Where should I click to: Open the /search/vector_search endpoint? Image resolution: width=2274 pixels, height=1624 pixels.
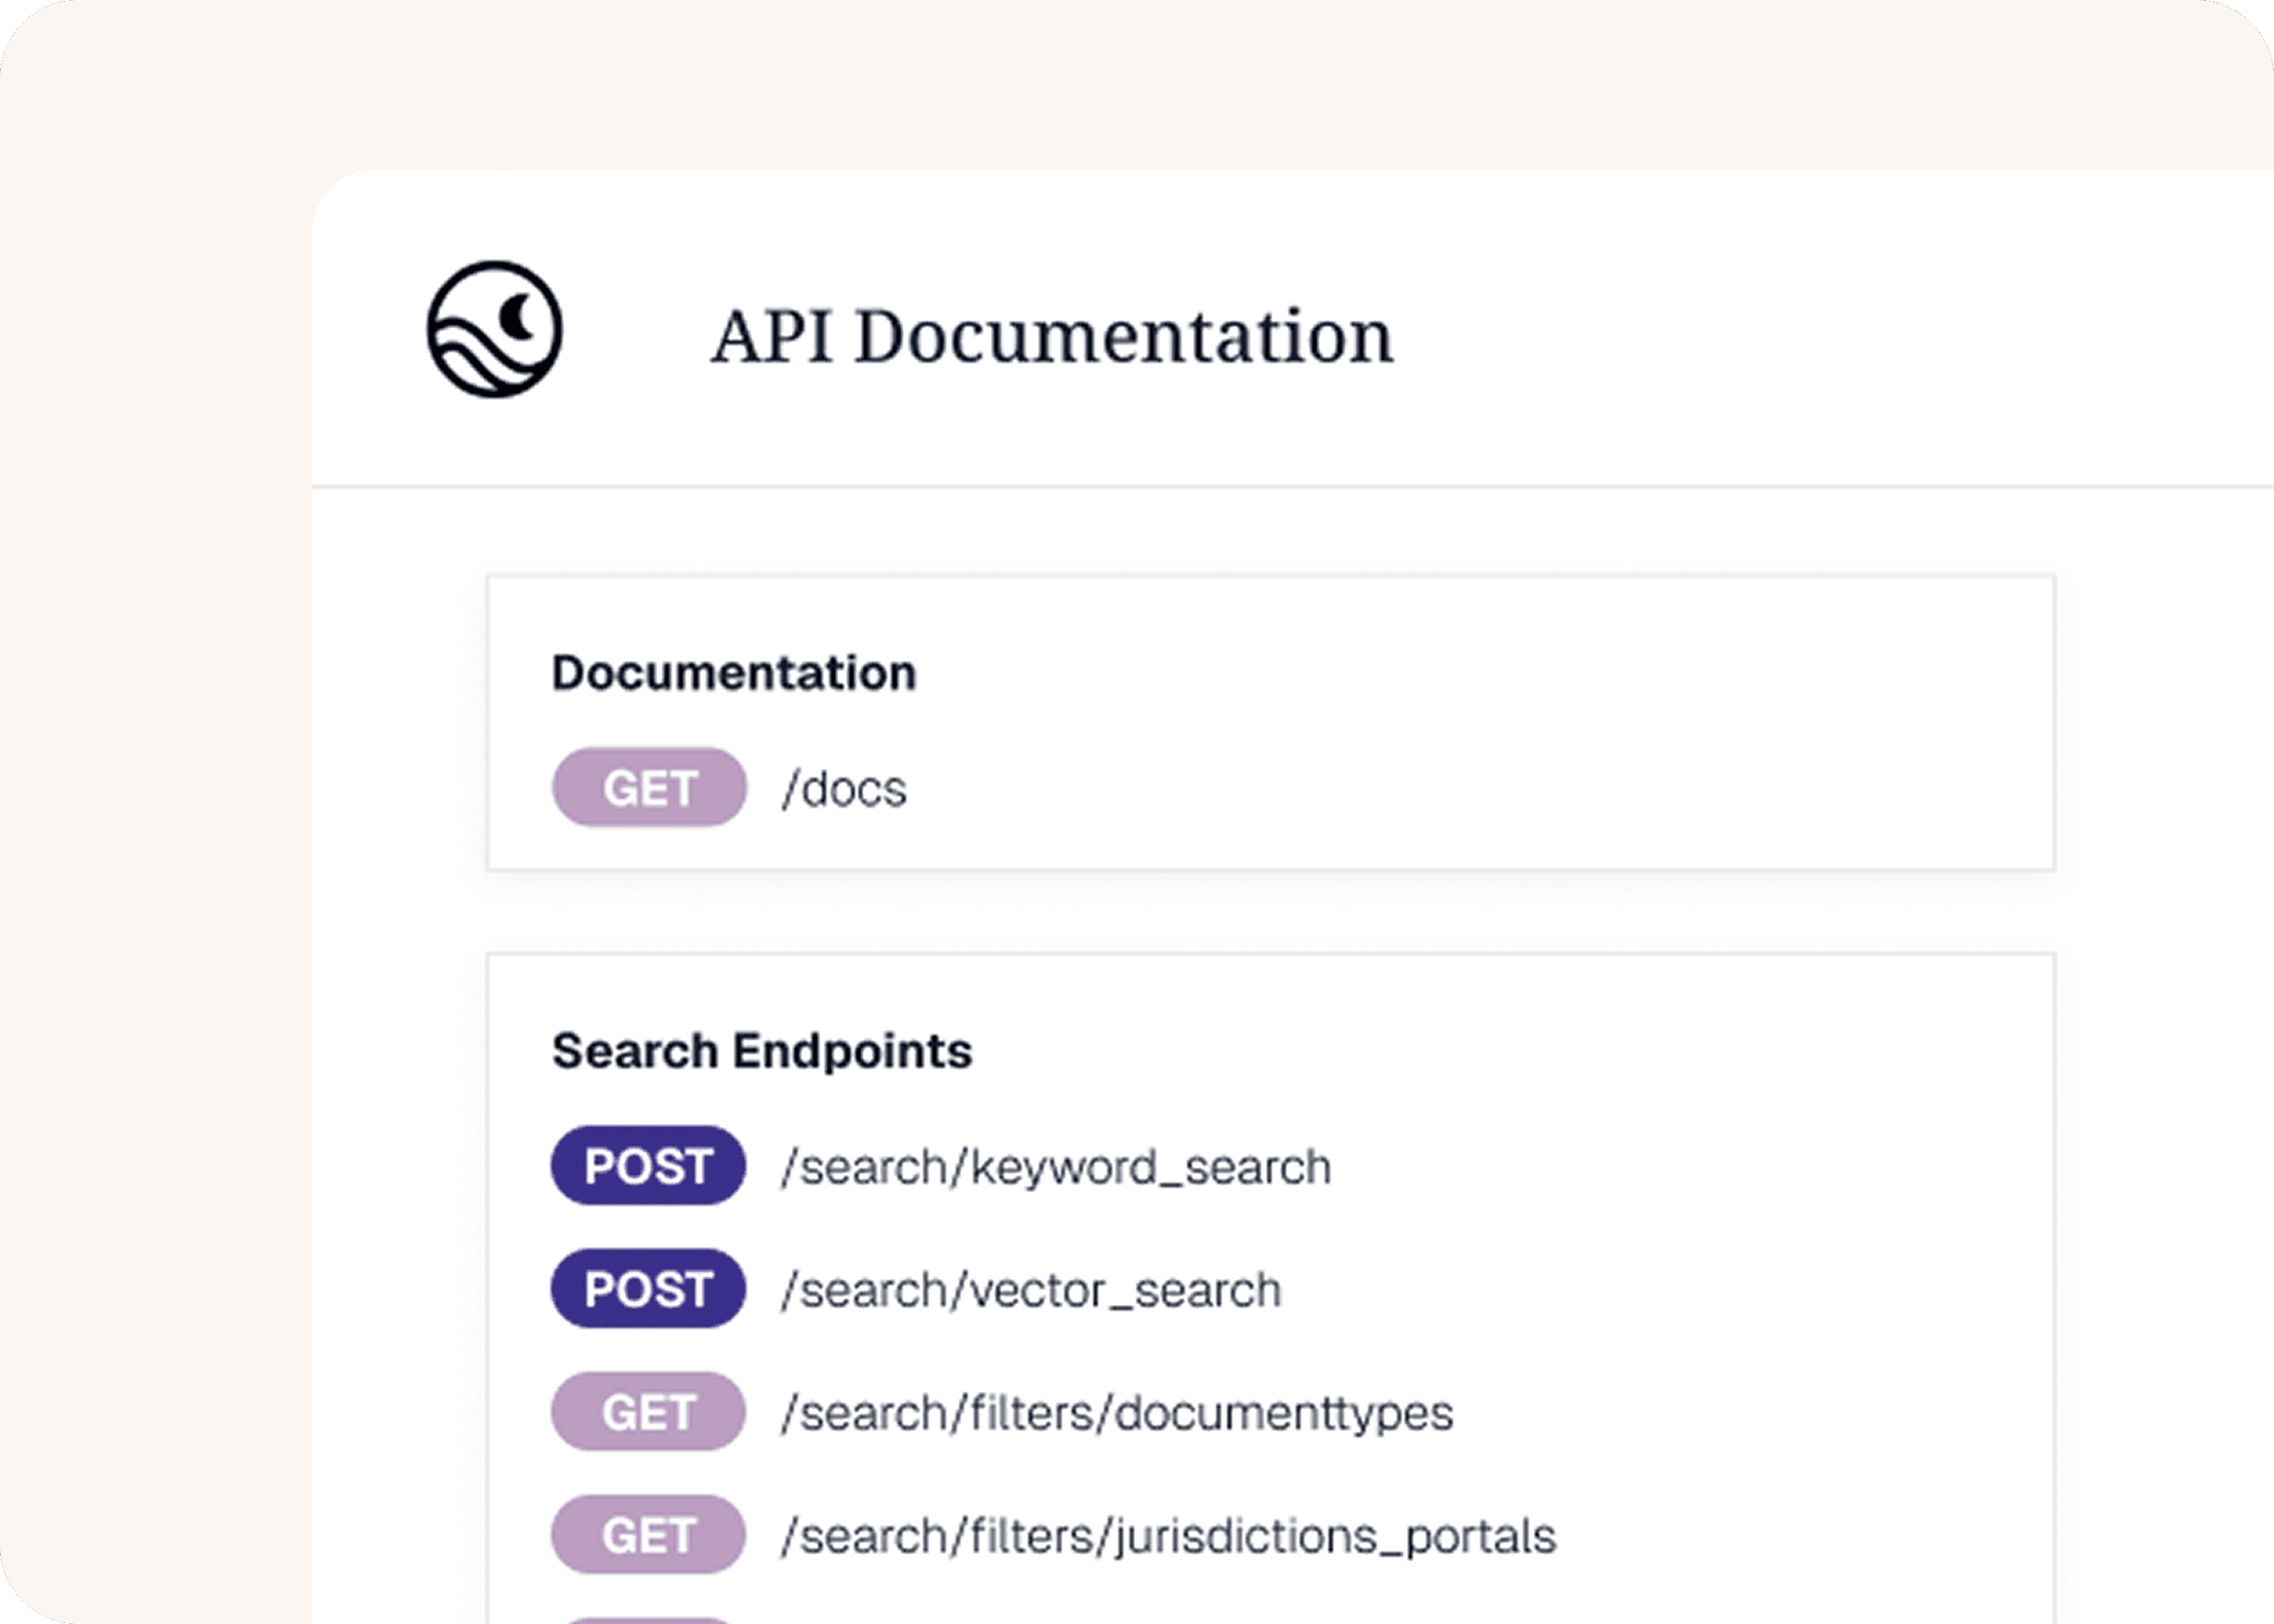[1031, 1290]
